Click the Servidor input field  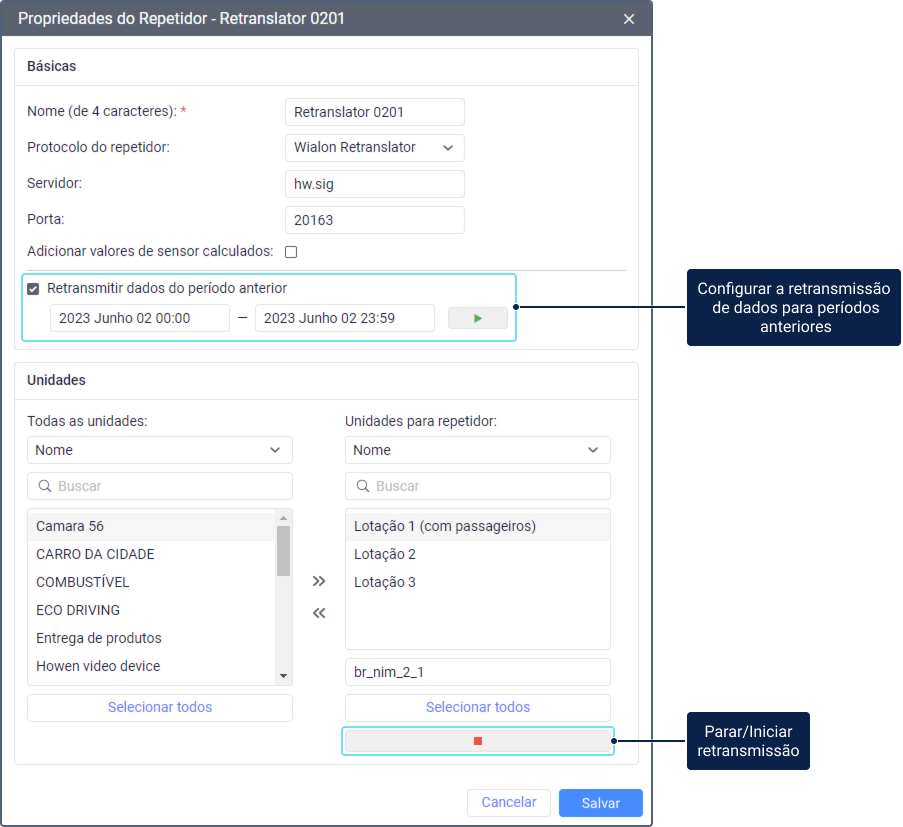tap(374, 184)
